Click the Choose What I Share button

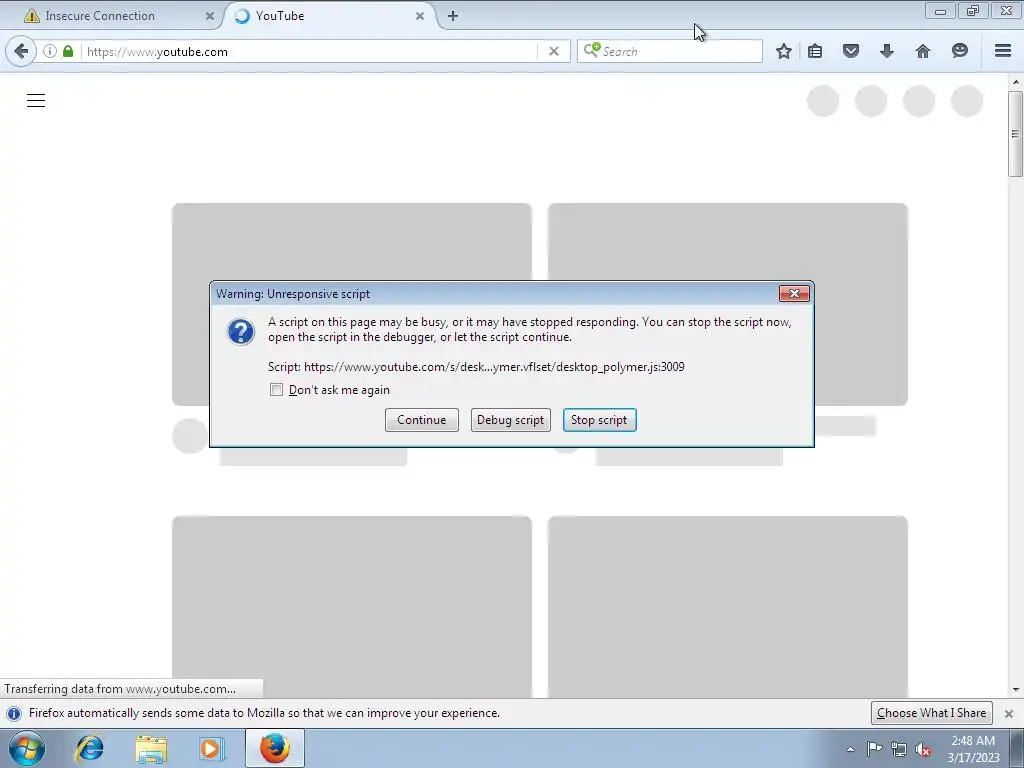click(931, 713)
